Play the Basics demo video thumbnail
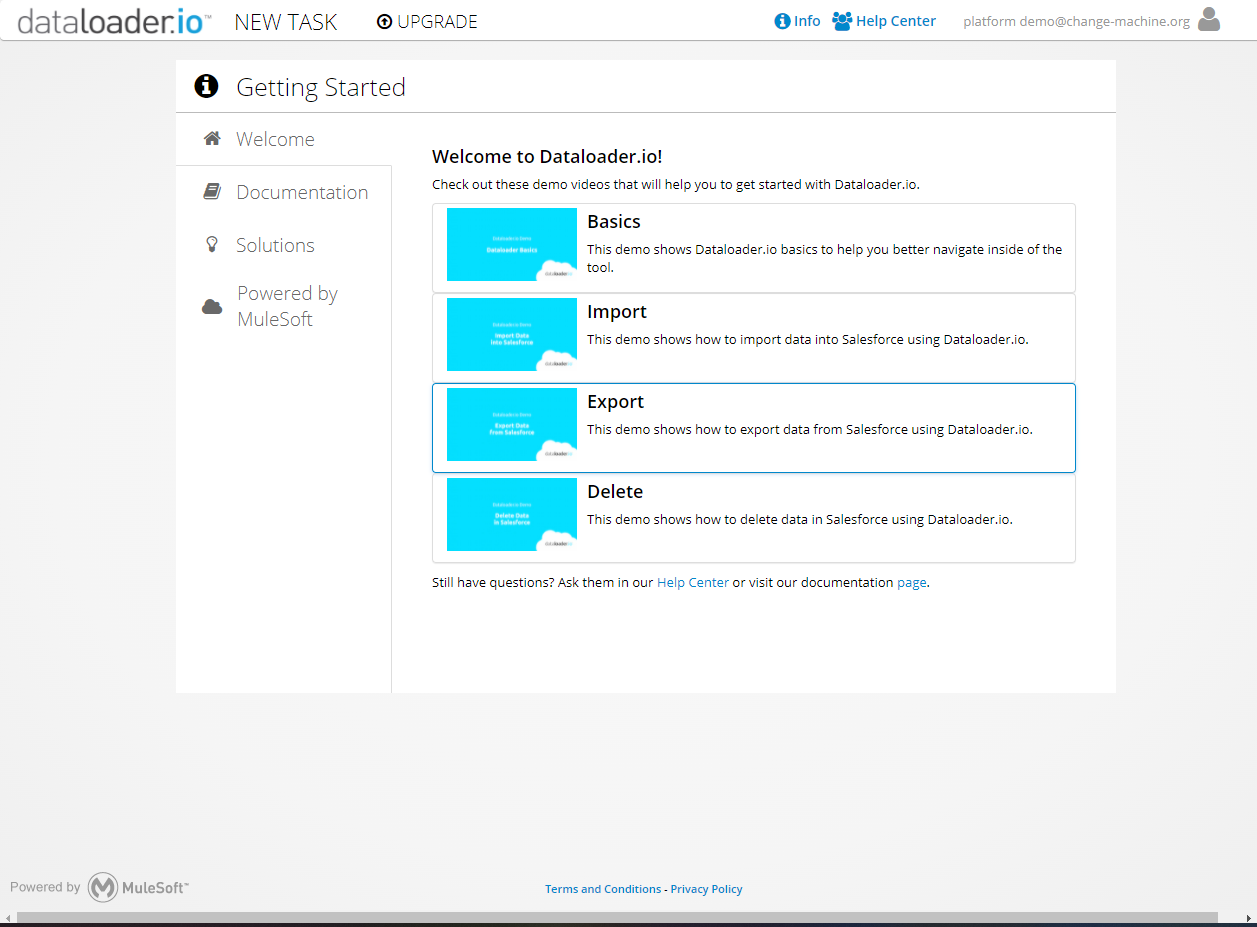Screen dimensions: 1257x927 pyautogui.click(x=512, y=244)
